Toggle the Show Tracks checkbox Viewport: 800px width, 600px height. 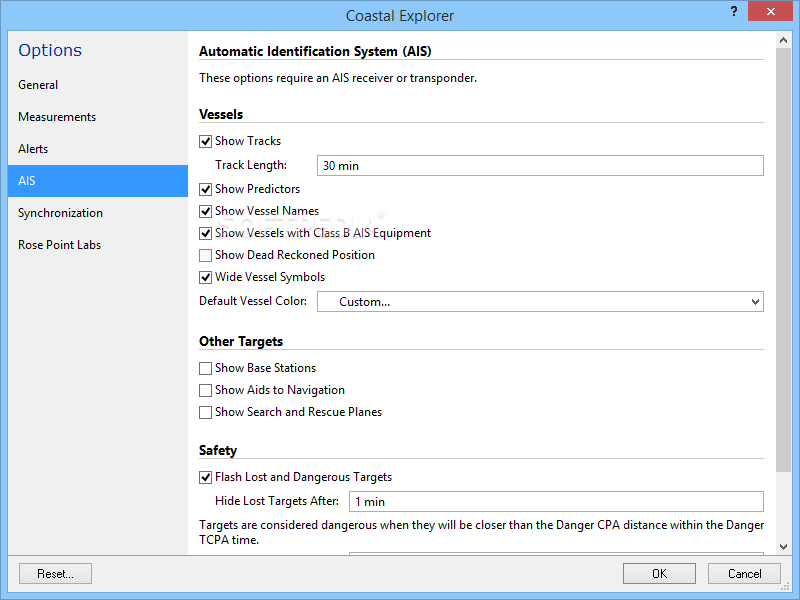206,141
